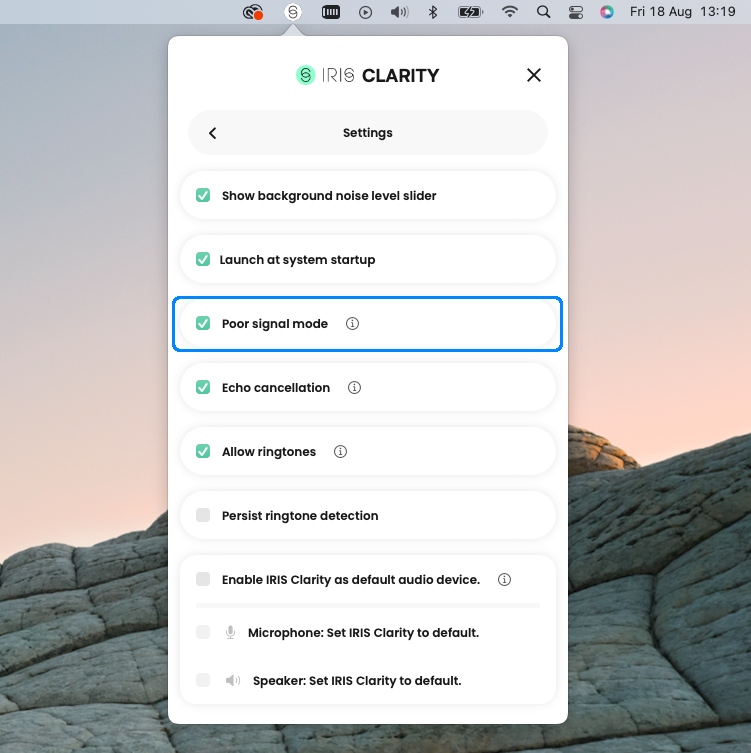Click the Bluetooth menu bar icon
The height and width of the screenshot is (753, 751).
pos(433,12)
